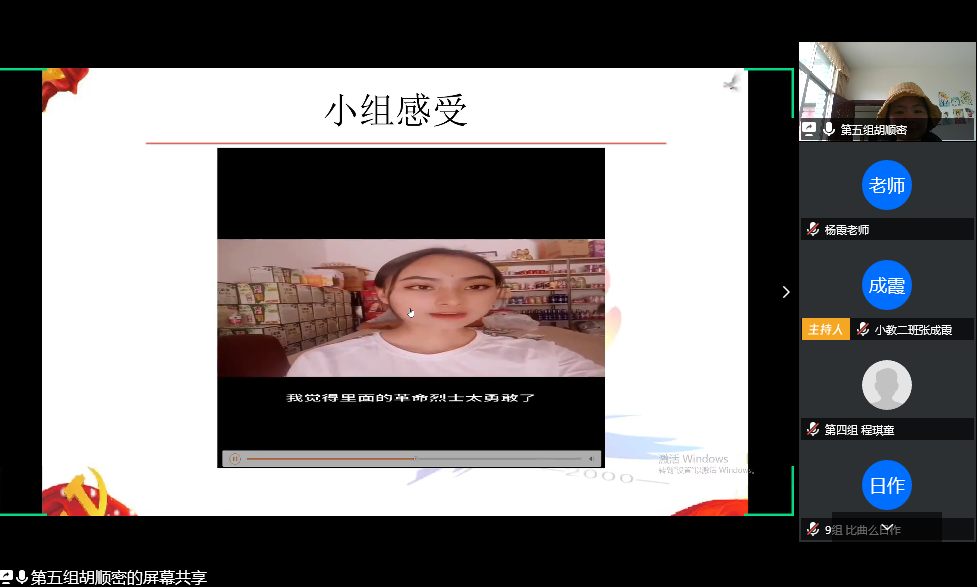Click the 成震 blue avatar circle

pyautogui.click(x=886, y=285)
